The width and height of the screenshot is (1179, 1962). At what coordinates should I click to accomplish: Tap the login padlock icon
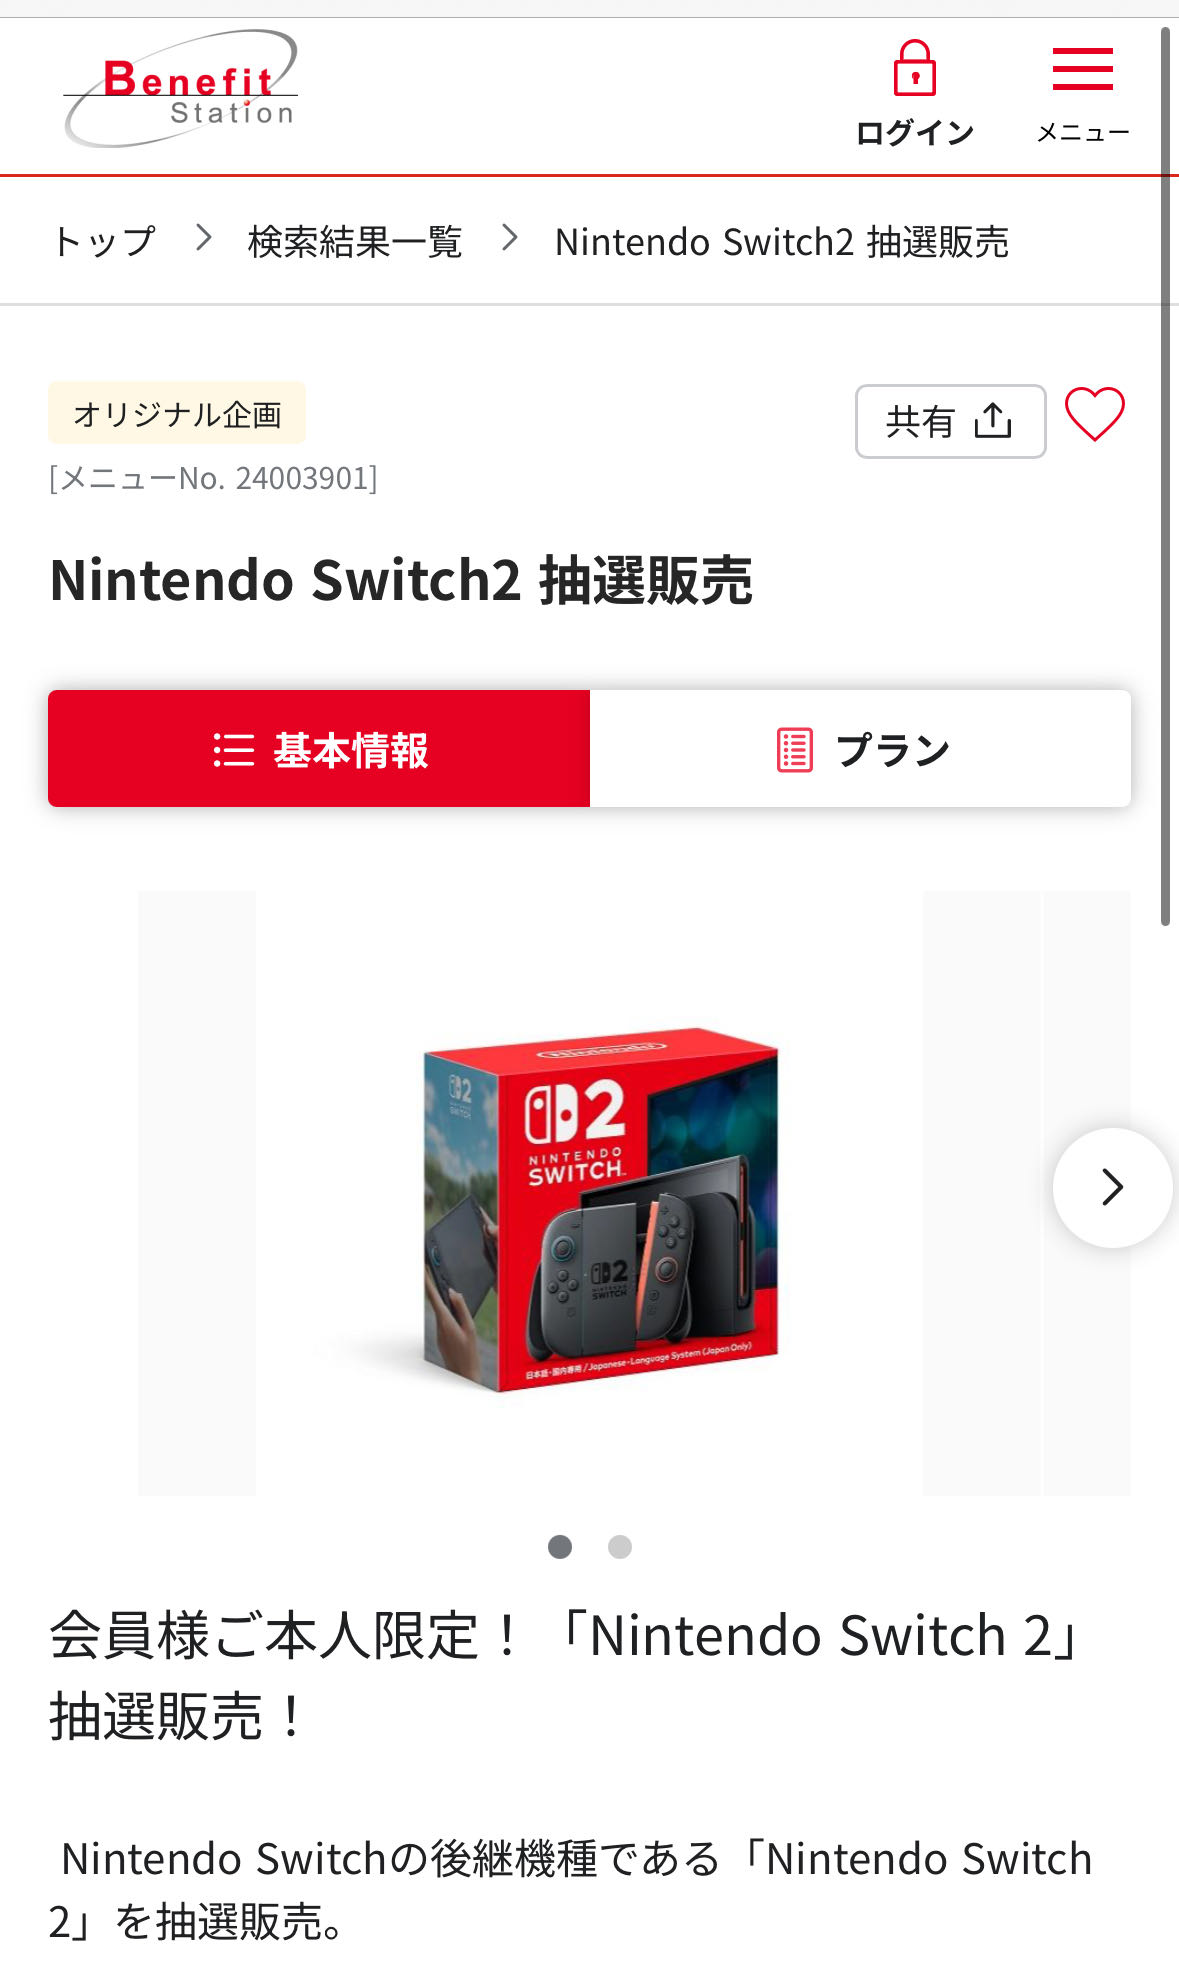[914, 69]
